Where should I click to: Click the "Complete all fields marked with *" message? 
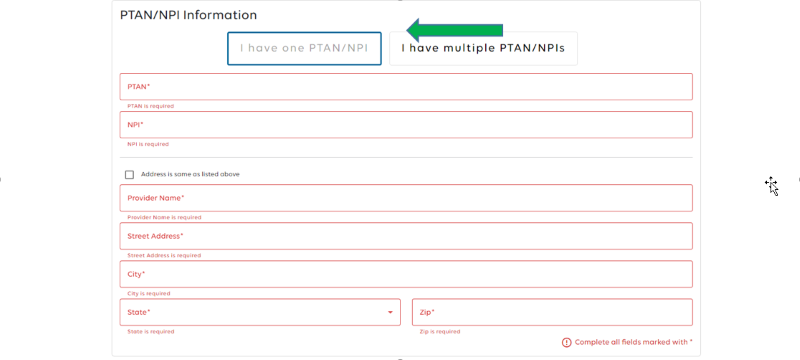[634, 342]
